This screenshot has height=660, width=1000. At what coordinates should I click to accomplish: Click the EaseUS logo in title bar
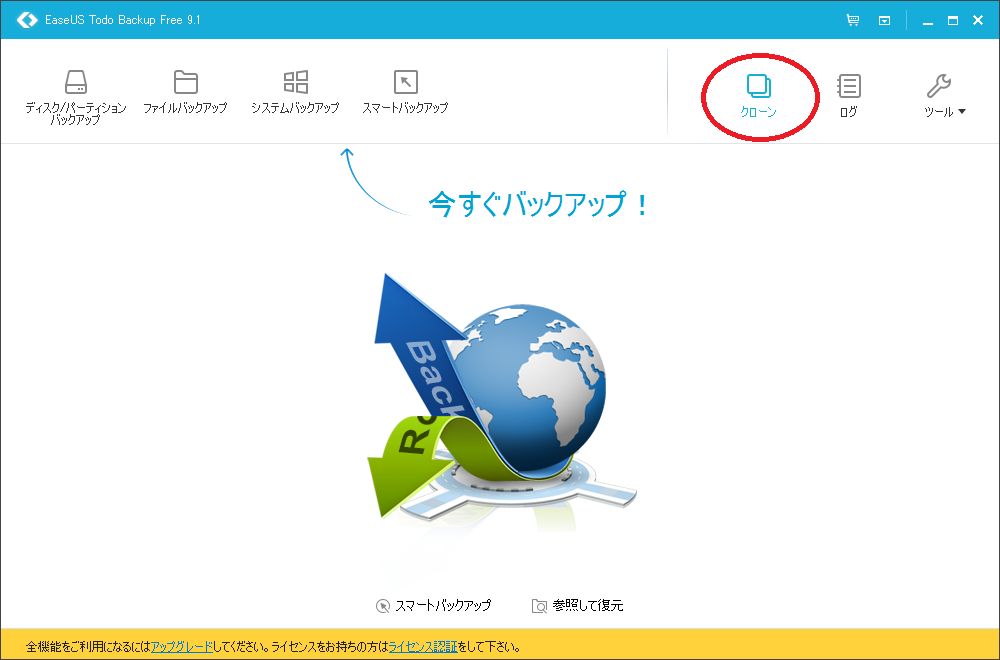pos(27,20)
